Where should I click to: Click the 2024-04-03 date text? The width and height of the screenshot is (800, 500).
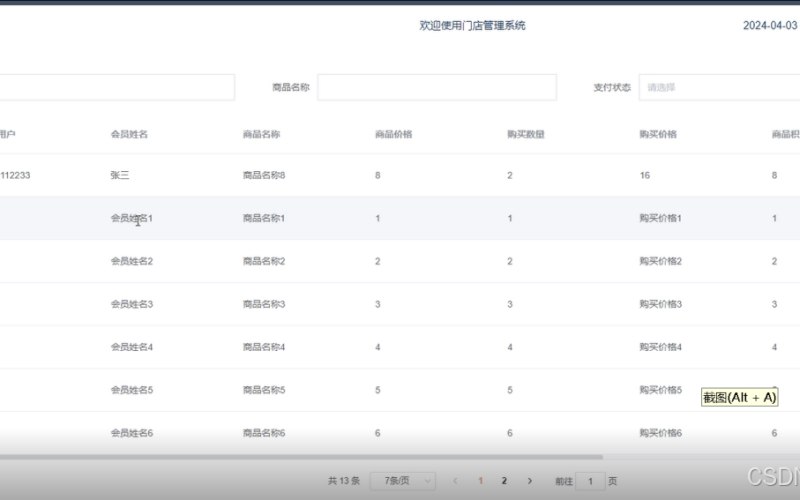click(x=770, y=26)
